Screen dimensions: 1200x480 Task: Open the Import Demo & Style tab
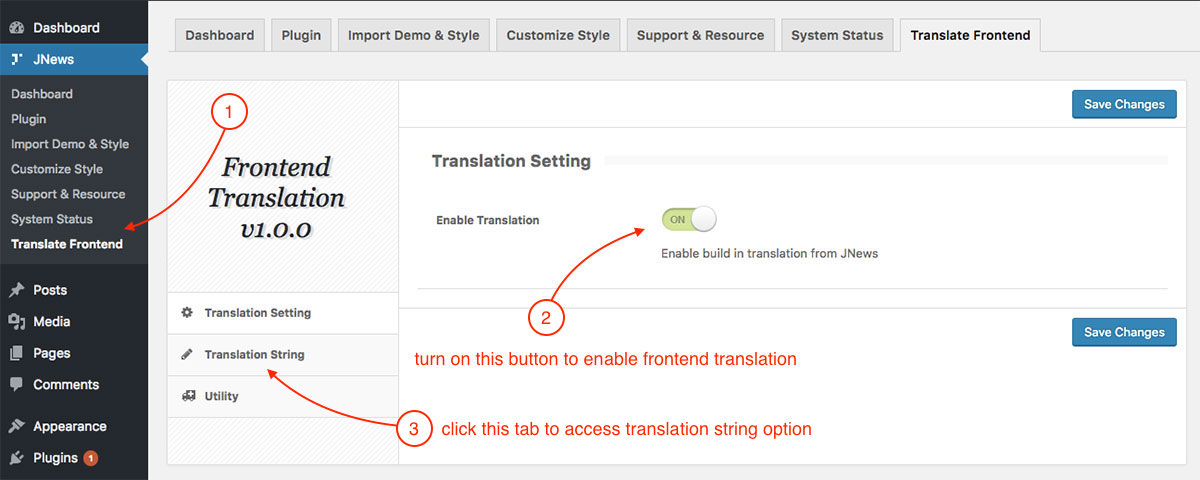coord(413,35)
